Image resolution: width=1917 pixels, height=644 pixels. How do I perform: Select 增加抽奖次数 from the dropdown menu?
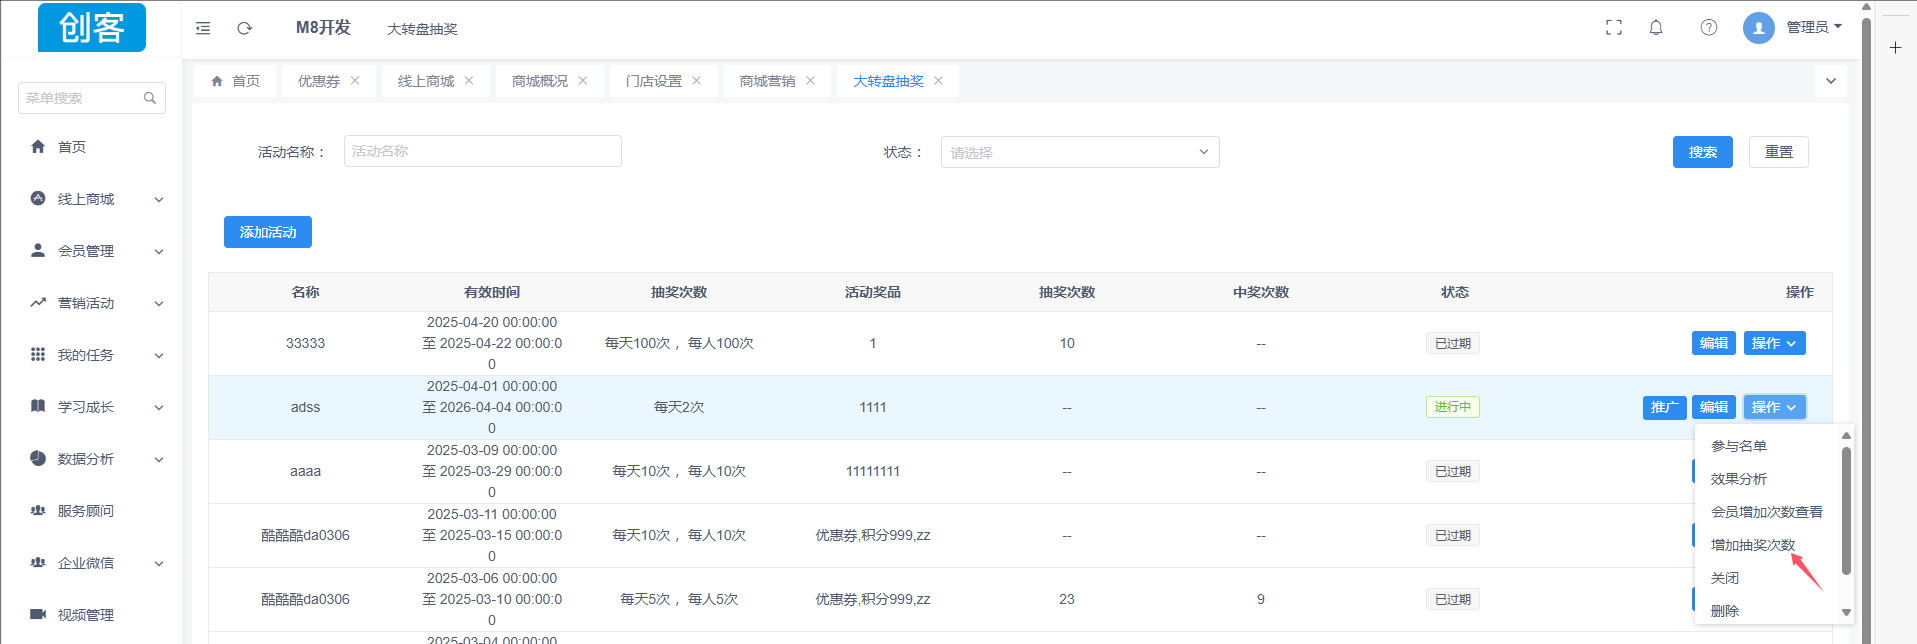1753,545
